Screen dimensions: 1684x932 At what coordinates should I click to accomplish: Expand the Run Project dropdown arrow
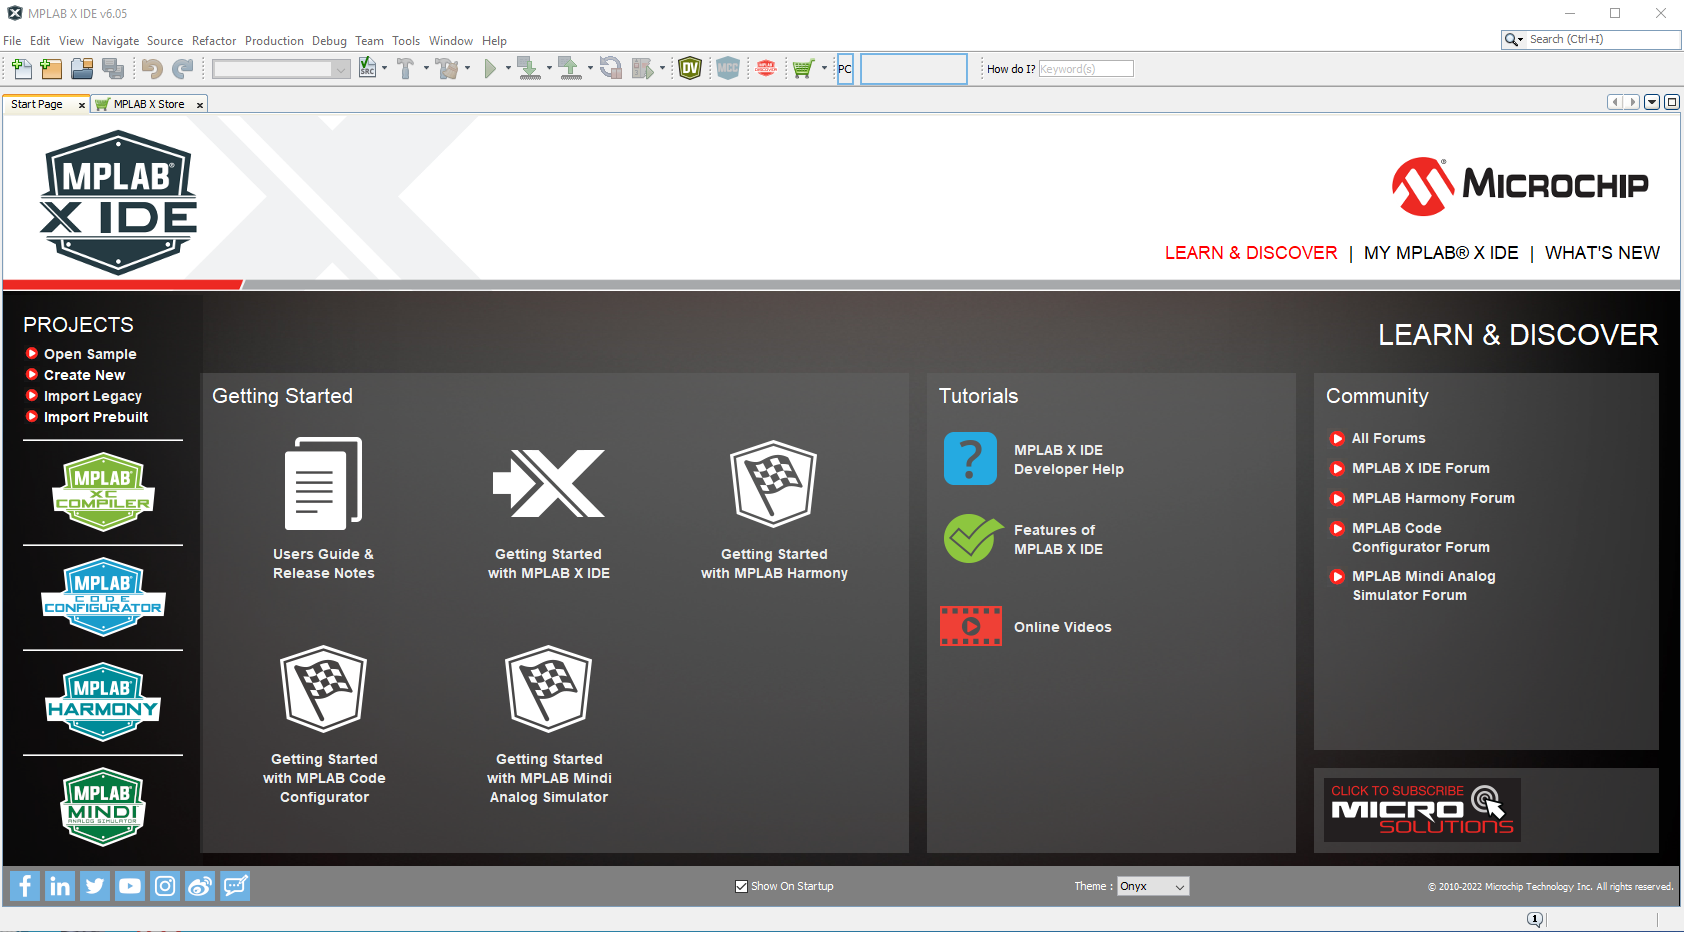[508, 69]
